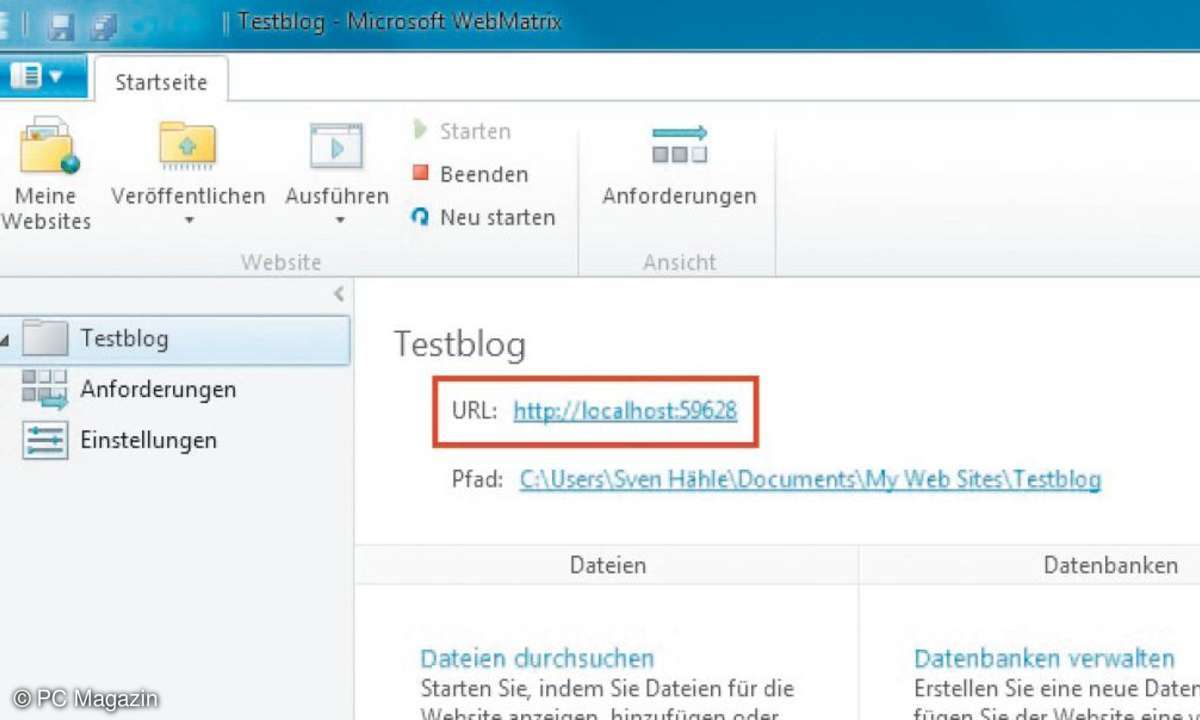Screen dimensions: 1200x720
Task: Click Starten in the Website group
Action: 461,131
